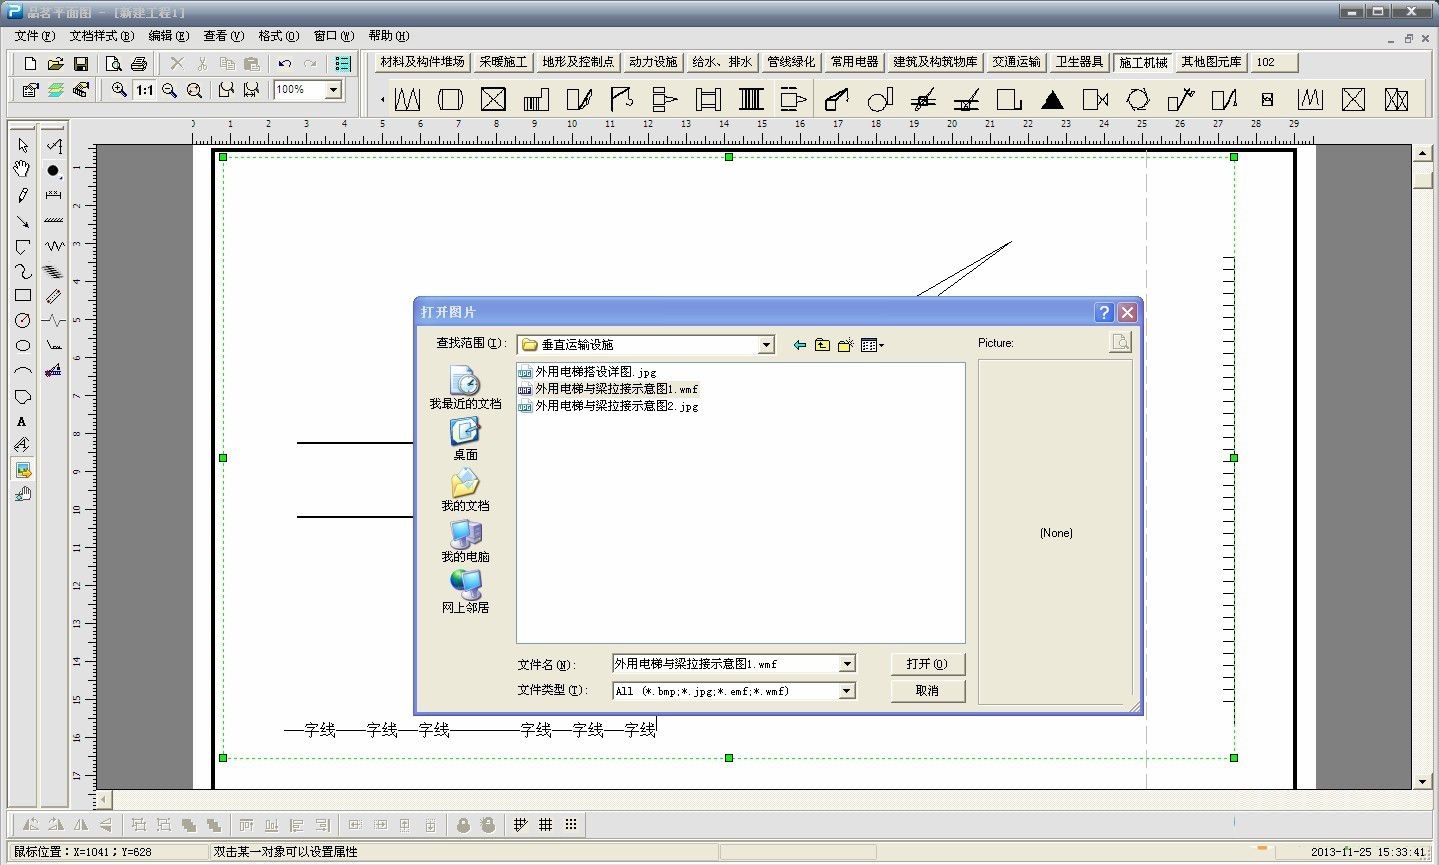The image size is (1439, 865).
Task: Open print preview
Action: pyautogui.click(x=114, y=64)
